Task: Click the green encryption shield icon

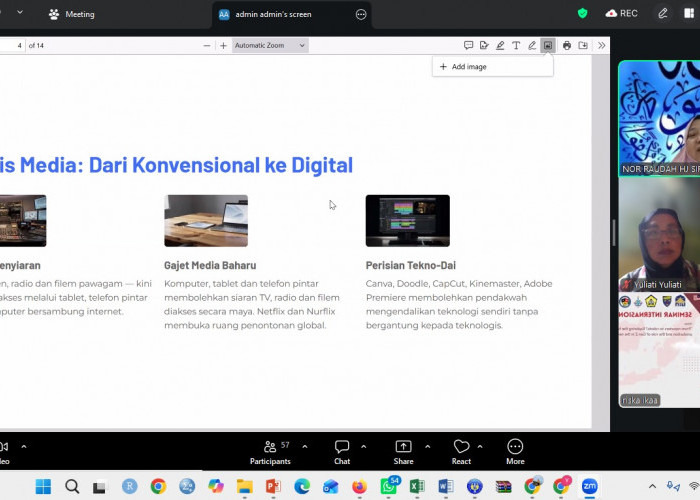Action: (x=582, y=13)
